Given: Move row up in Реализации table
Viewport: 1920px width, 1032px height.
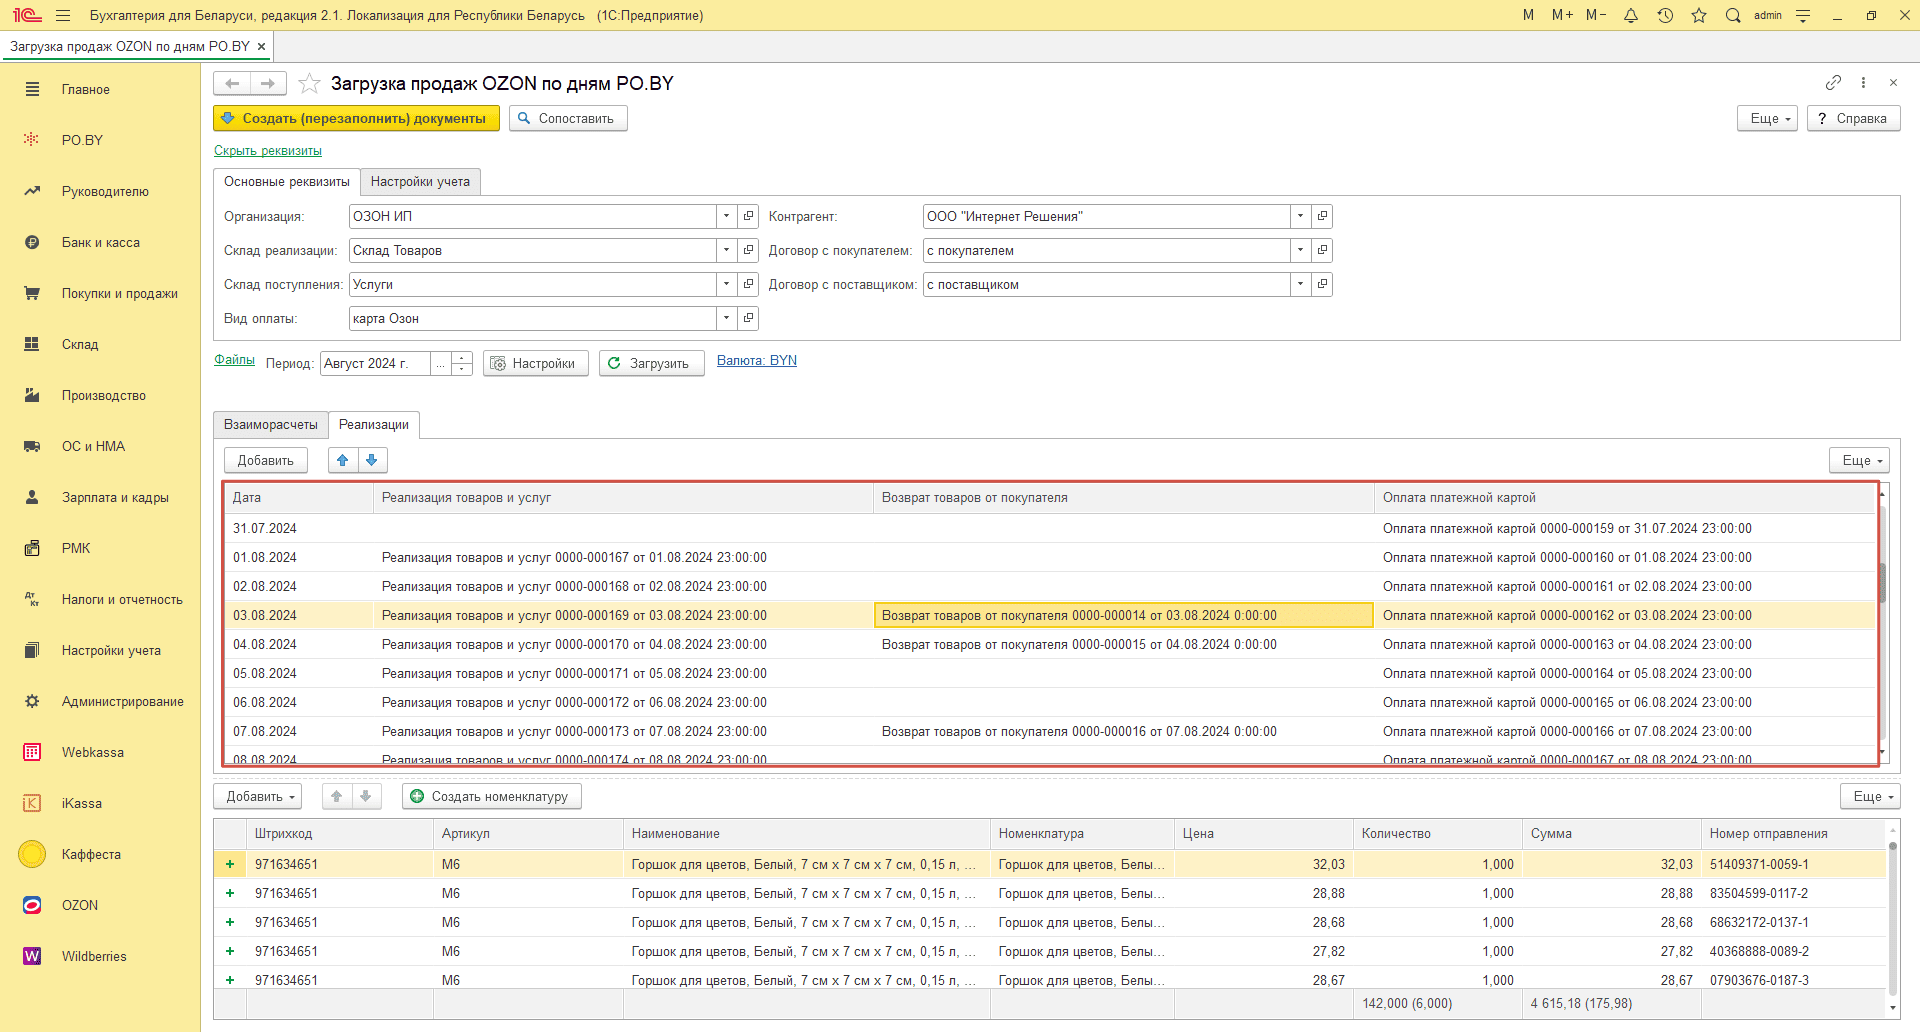Looking at the screenshot, I should [343, 460].
